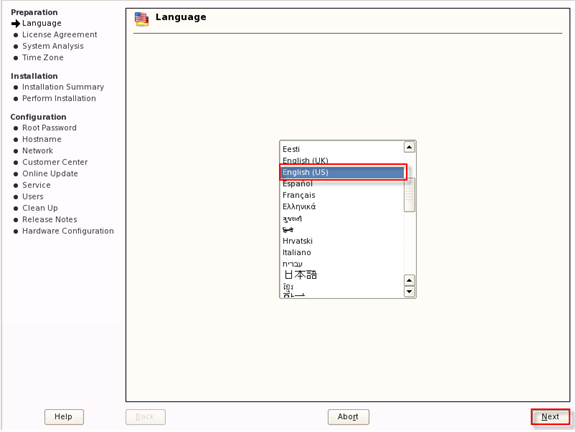Click Time Zone step in sidebar
Viewport: 575px width, 432px height.
(x=43, y=58)
